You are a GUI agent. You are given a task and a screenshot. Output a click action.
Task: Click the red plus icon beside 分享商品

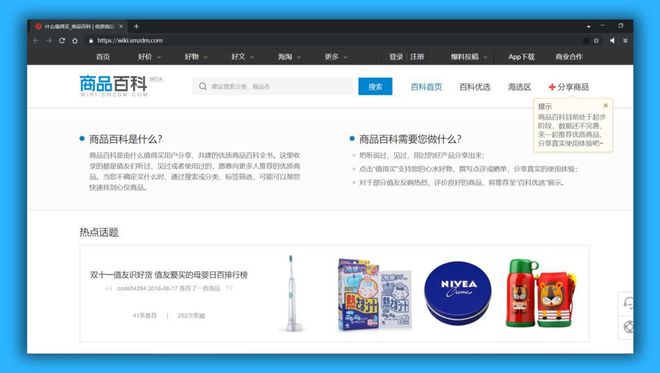pyautogui.click(x=552, y=87)
